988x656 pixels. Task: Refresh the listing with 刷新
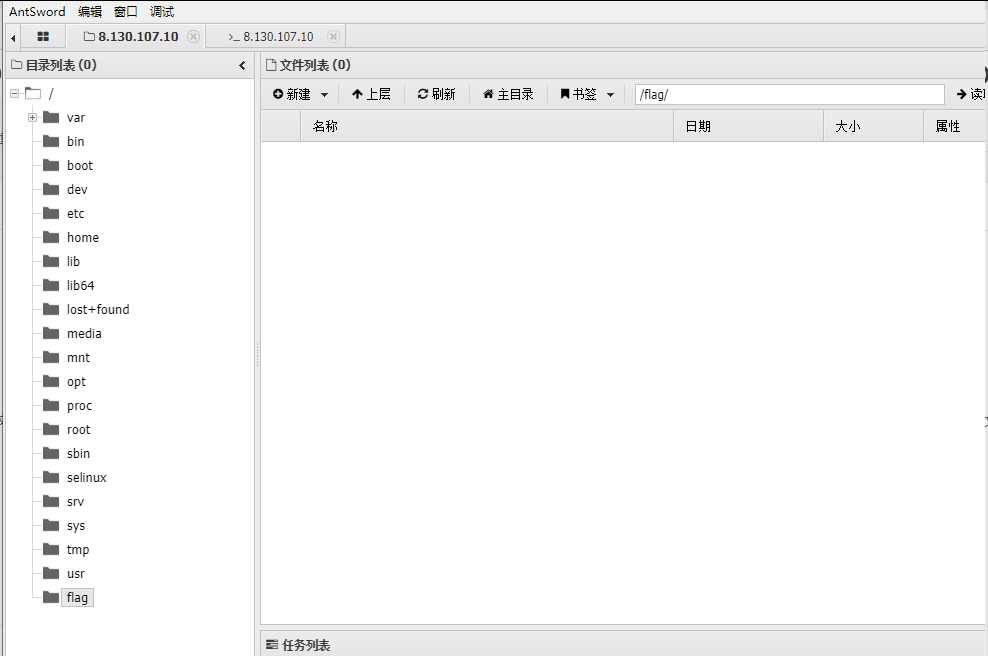click(x=436, y=95)
